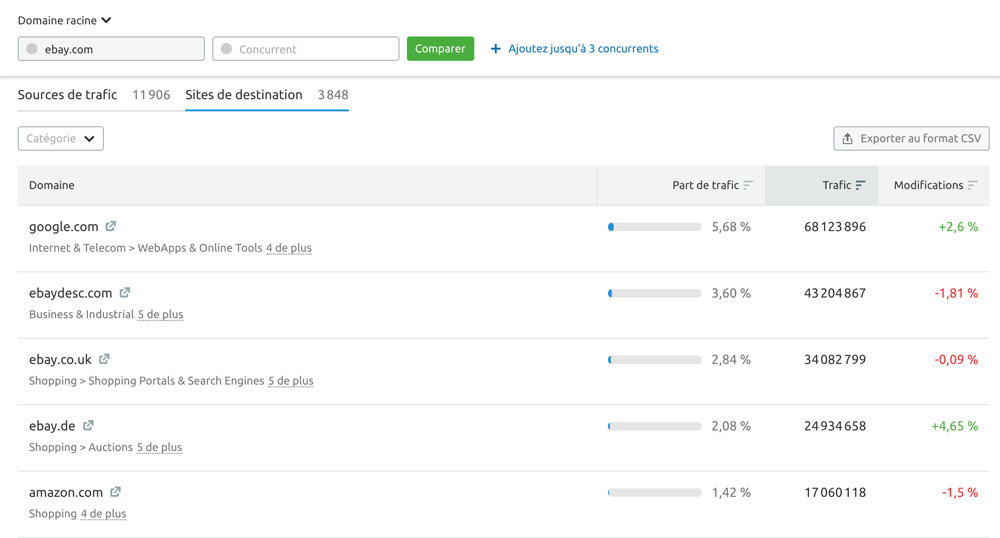
Task: Click count 11 906 beside Sources de trafic
Action: point(151,94)
